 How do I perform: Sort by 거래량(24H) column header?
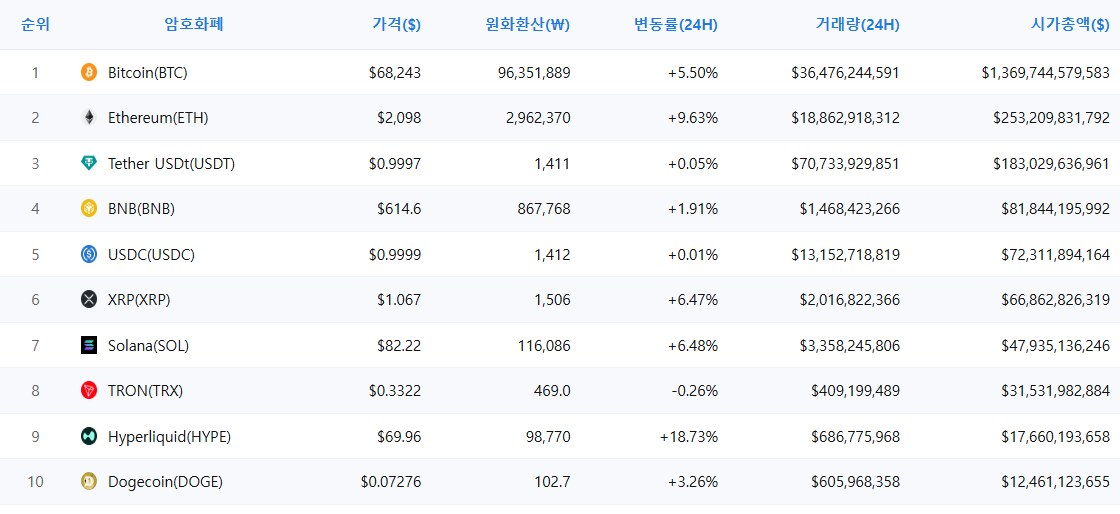click(857, 25)
